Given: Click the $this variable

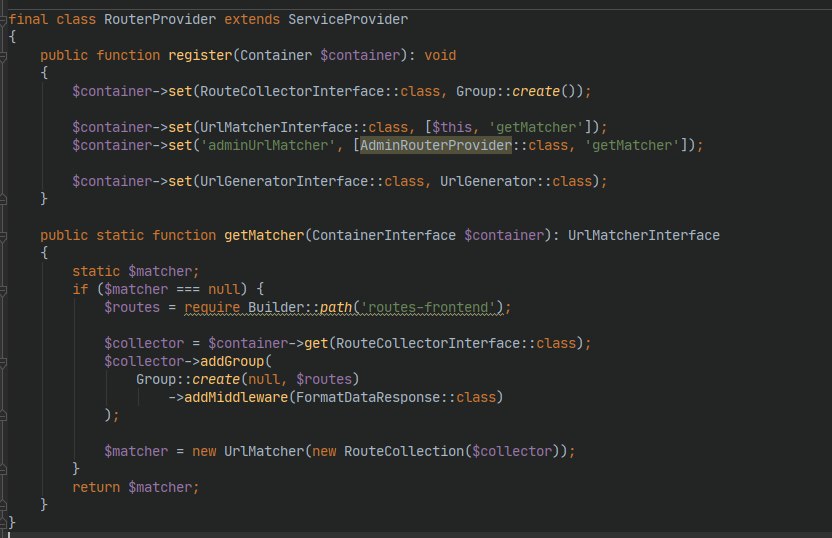Looking at the screenshot, I should pyautogui.click(x=452, y=127).
